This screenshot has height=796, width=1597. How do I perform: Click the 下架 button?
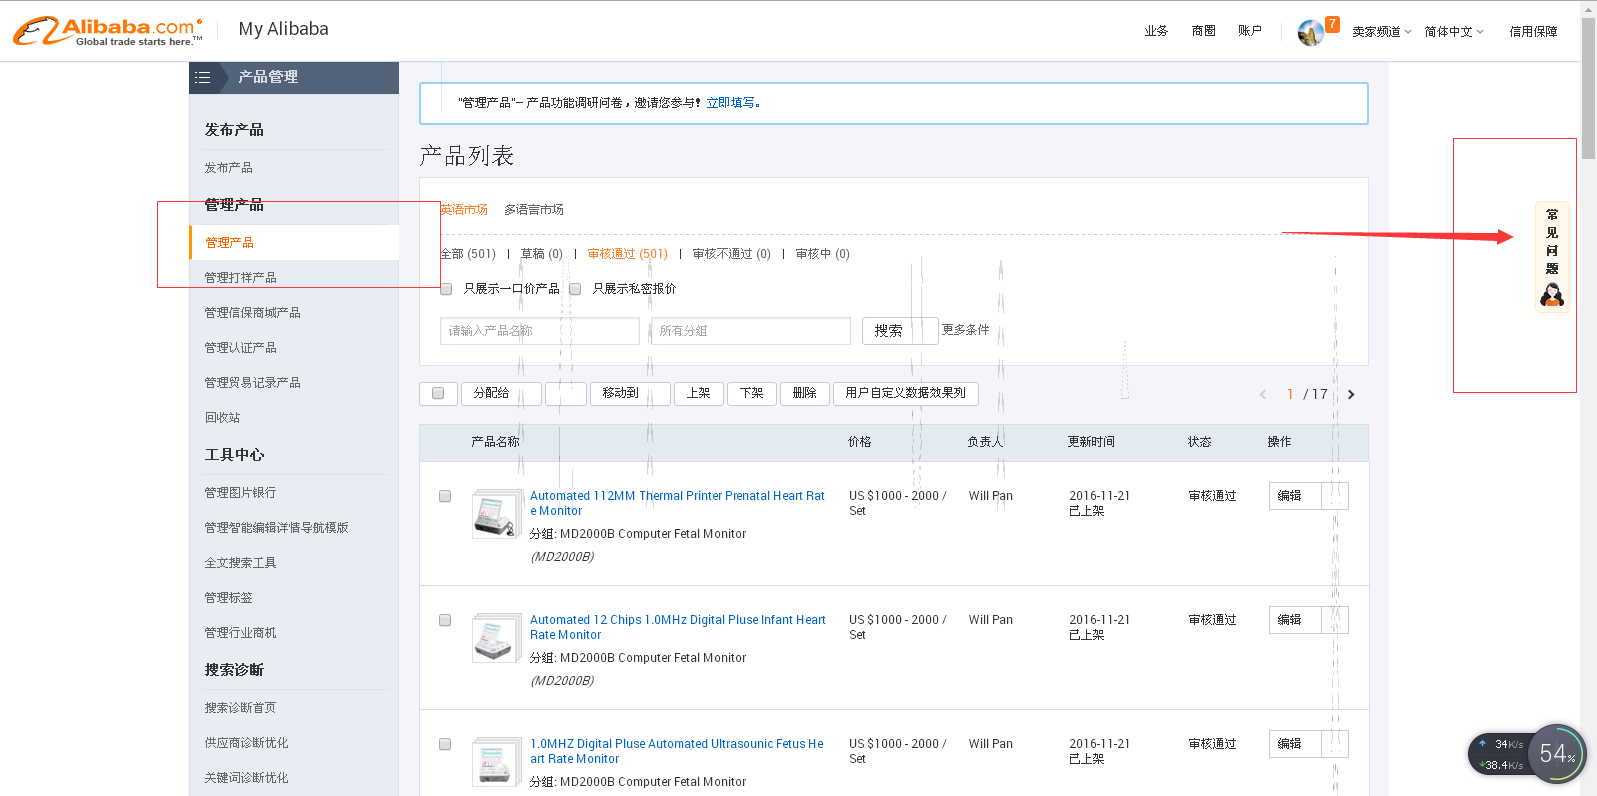pos(752,393)
